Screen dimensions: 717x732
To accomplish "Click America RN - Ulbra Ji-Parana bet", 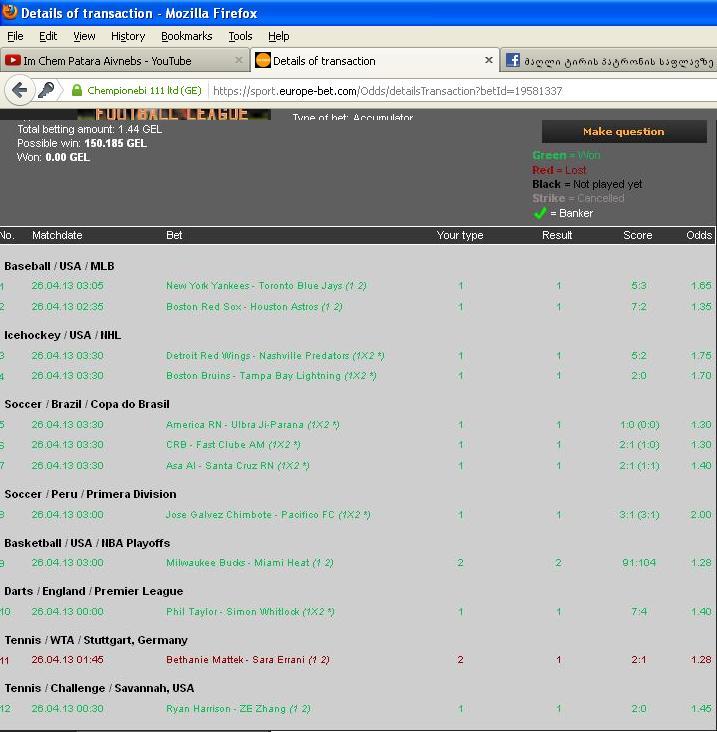I will coord(253,425).
